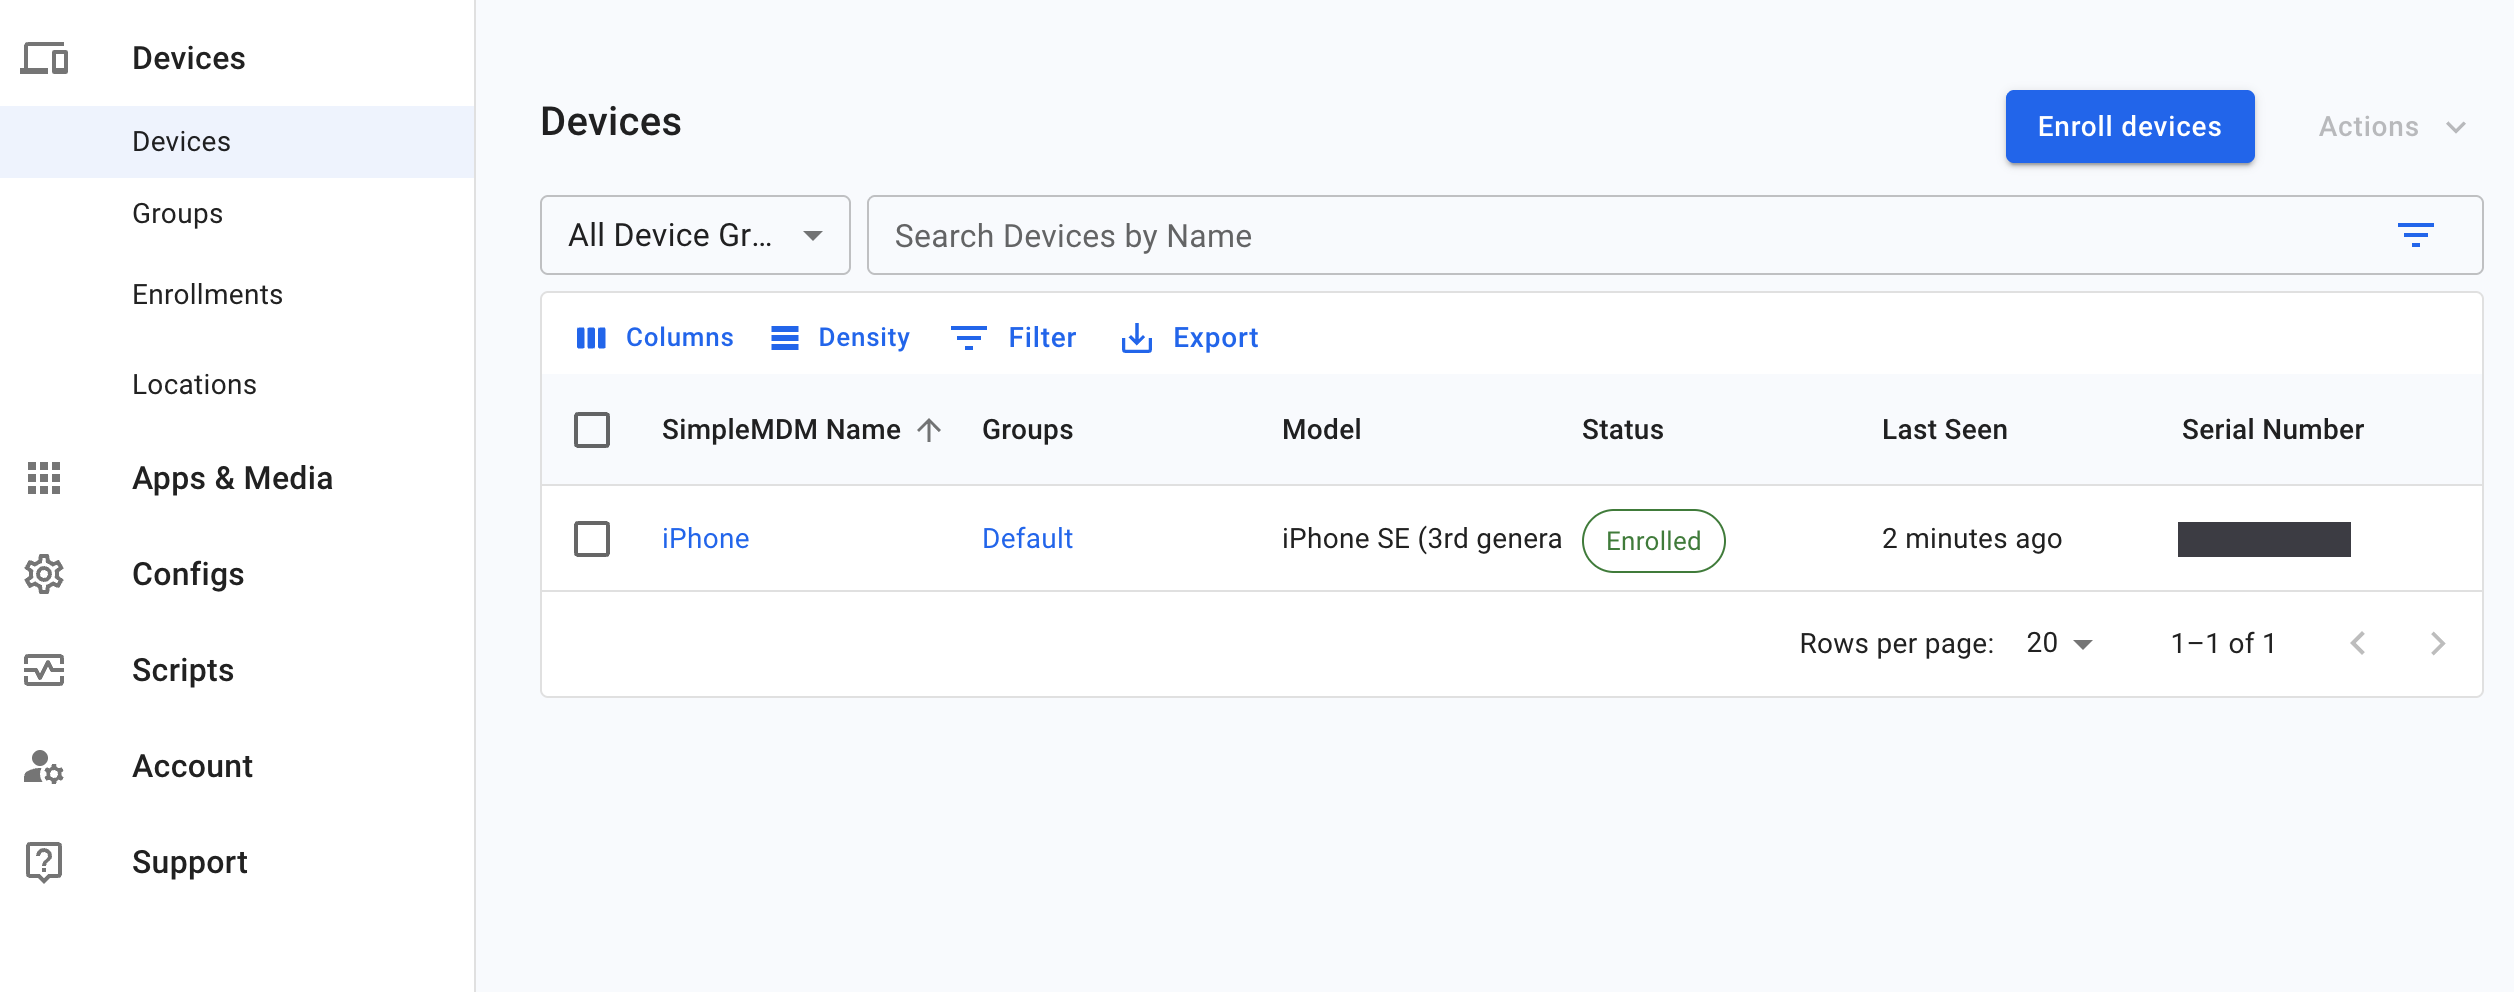Sort by SimpleMDM Name column header
The image size is (2514, 992).
point(781,430)
